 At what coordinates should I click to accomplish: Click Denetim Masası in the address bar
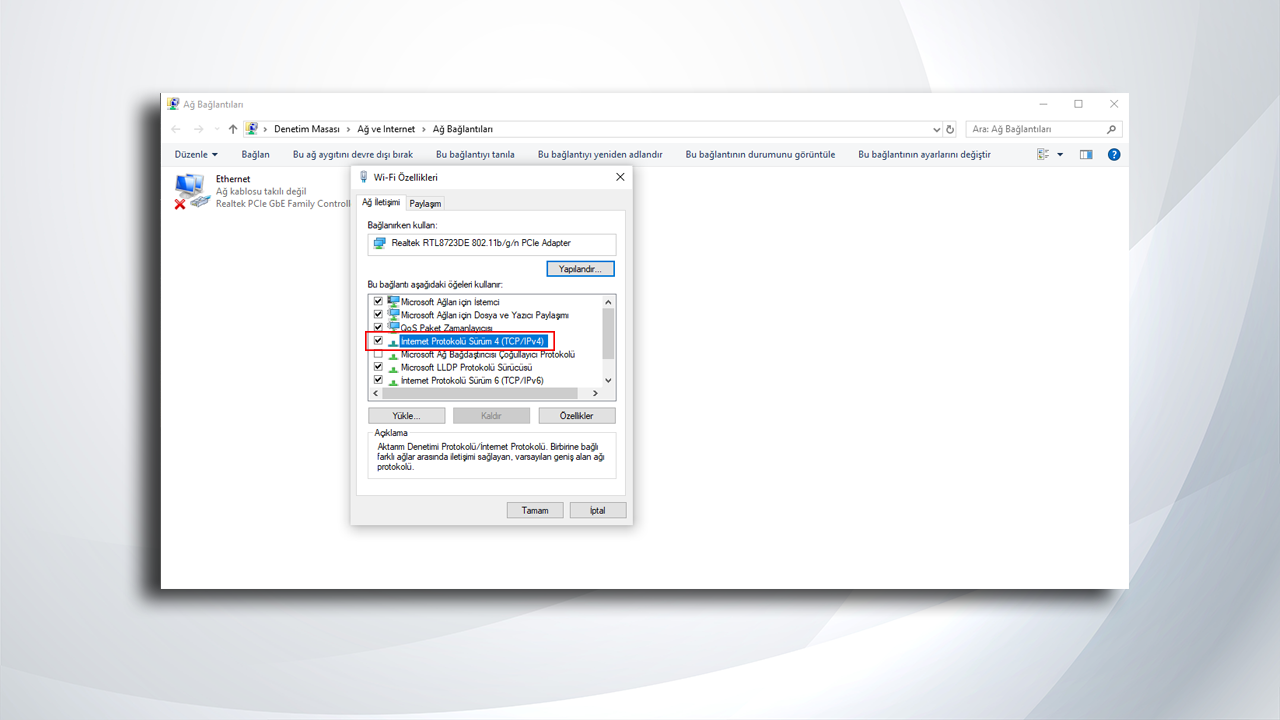tap(306, 129)
